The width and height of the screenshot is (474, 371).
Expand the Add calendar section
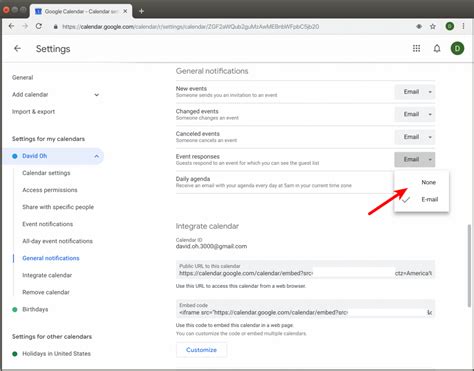(x=97, y=95)
